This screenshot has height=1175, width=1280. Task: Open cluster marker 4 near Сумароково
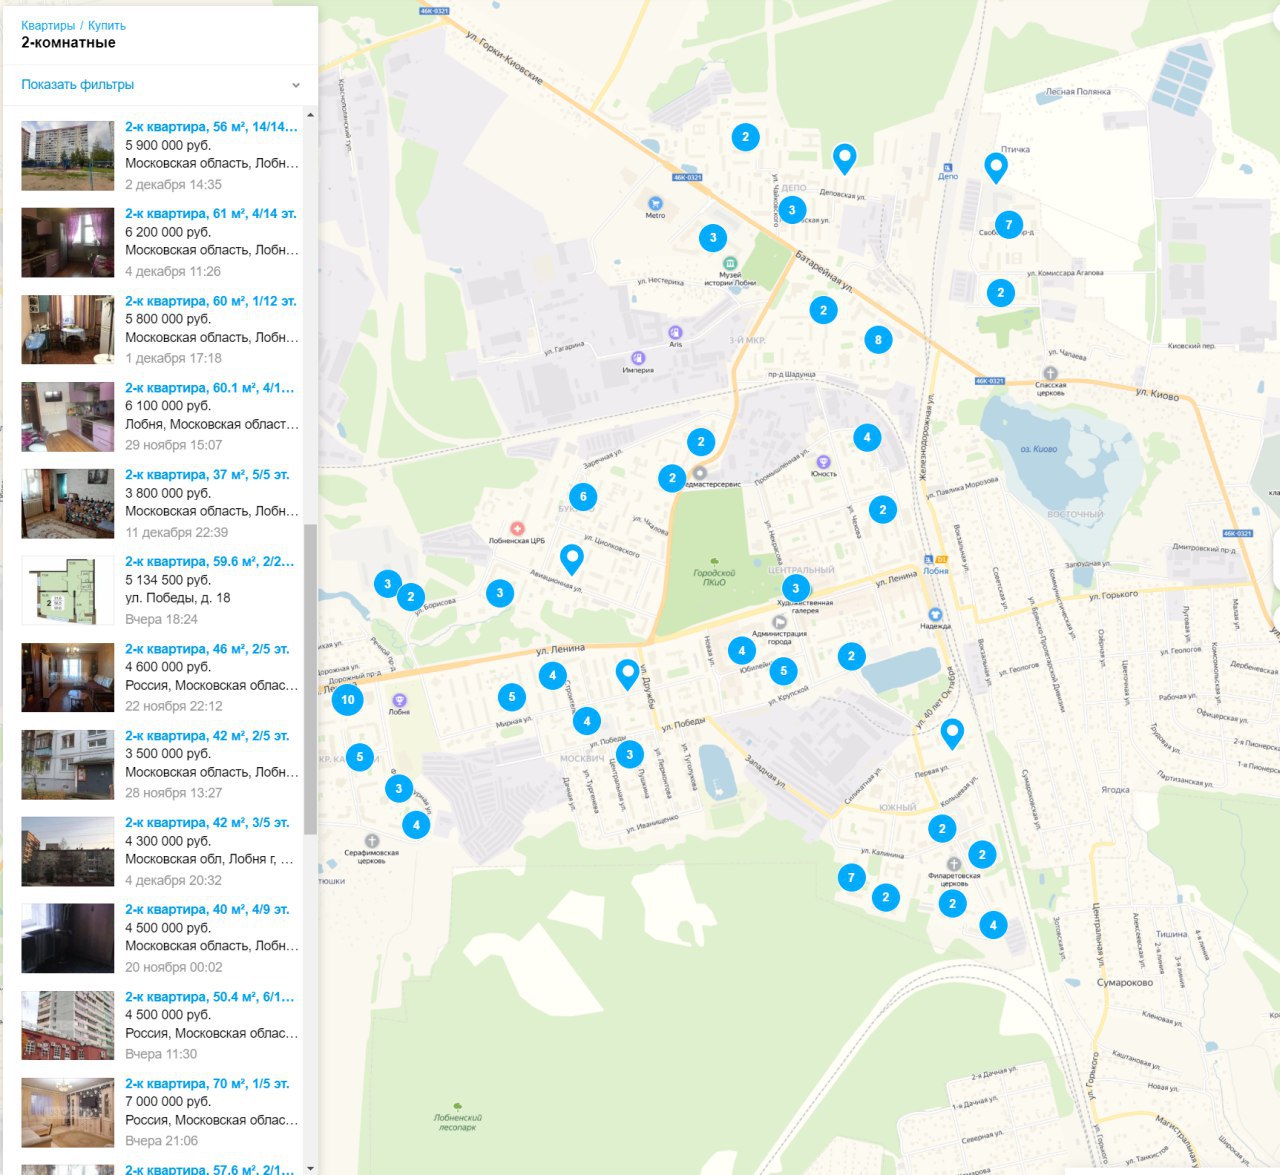coord(993,925)
